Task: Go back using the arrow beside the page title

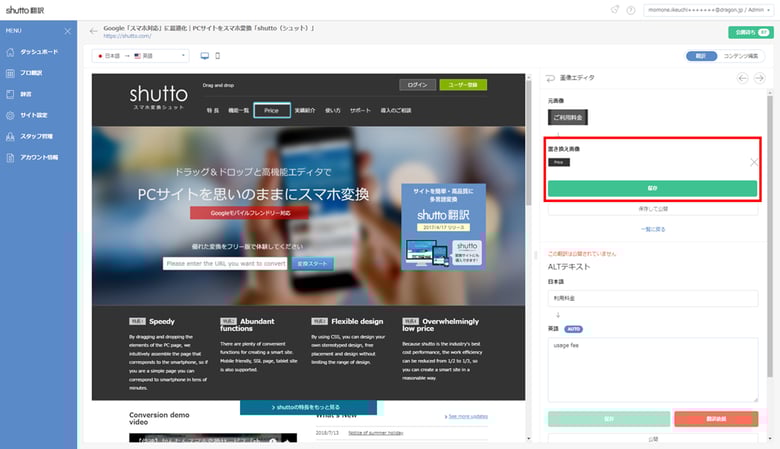Action: pyautogui.click(x=94, y=31)
